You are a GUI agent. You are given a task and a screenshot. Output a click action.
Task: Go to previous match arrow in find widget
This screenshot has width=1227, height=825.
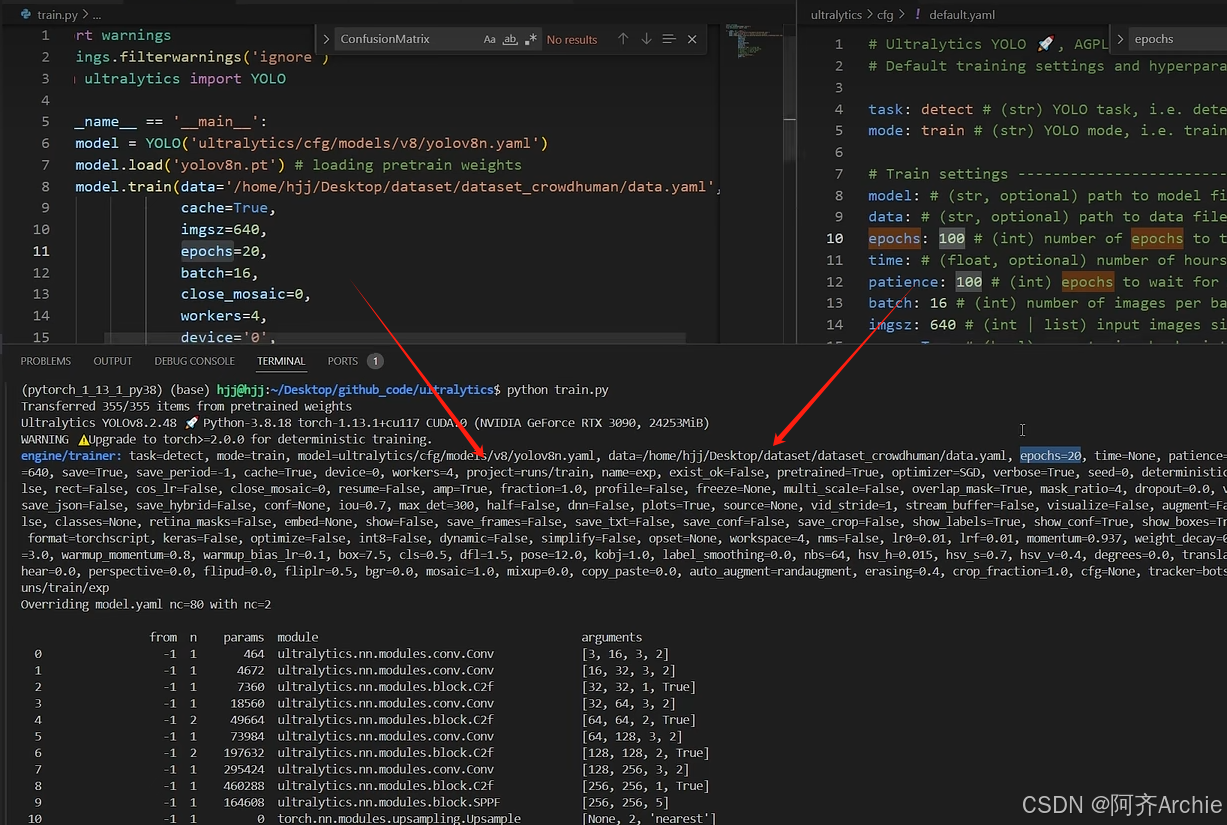click(x=623, y=39)
